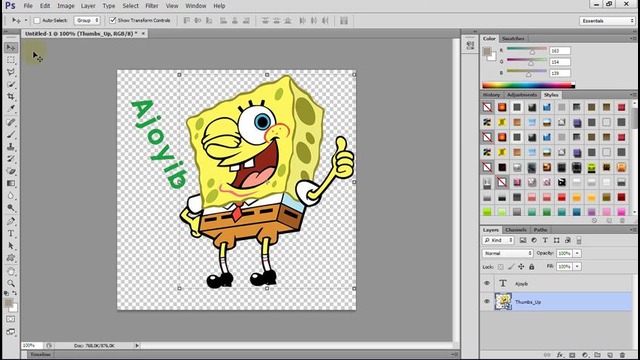Open the Essentials workspace dropdown
Image resolution: width=640 pixels, height=360 pixels.
607,21
